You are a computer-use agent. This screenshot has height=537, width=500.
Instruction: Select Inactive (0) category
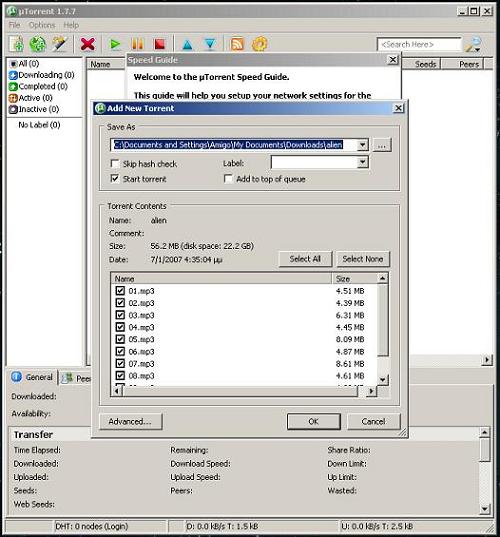tap(34, 109)
